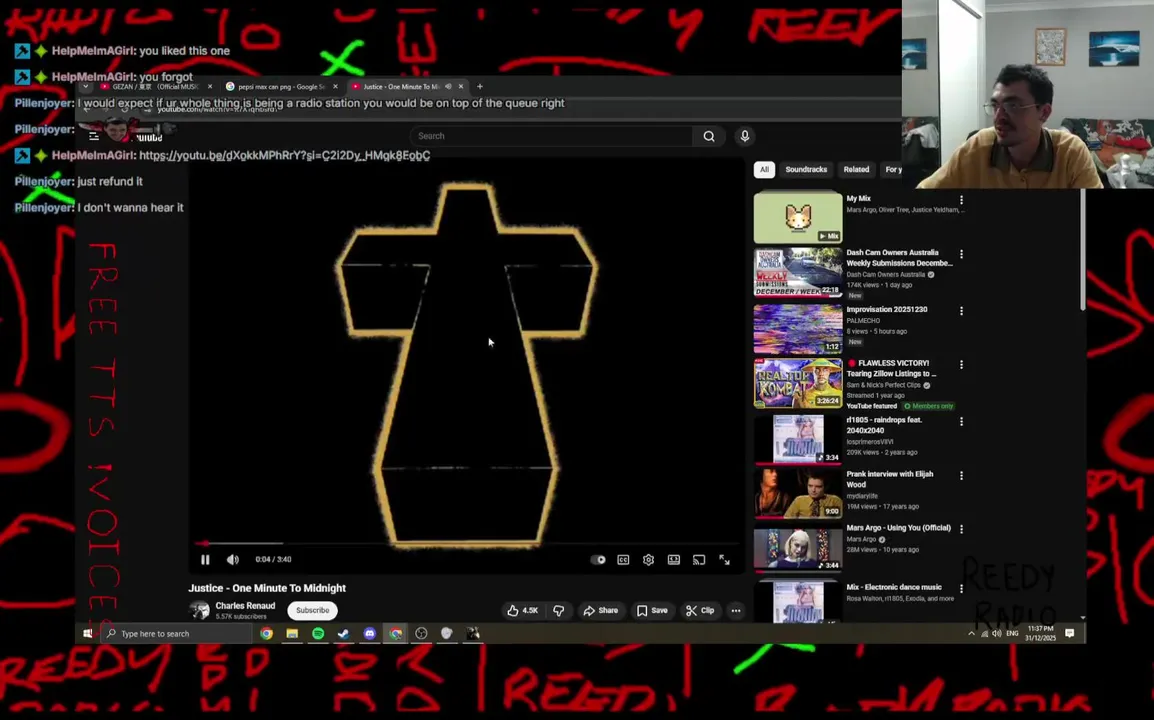The image size is (1154, 720).
Task: Open FLAWLESS VICTORY Realtor Kombat thumbnail
Action: [x=798, y=383]
